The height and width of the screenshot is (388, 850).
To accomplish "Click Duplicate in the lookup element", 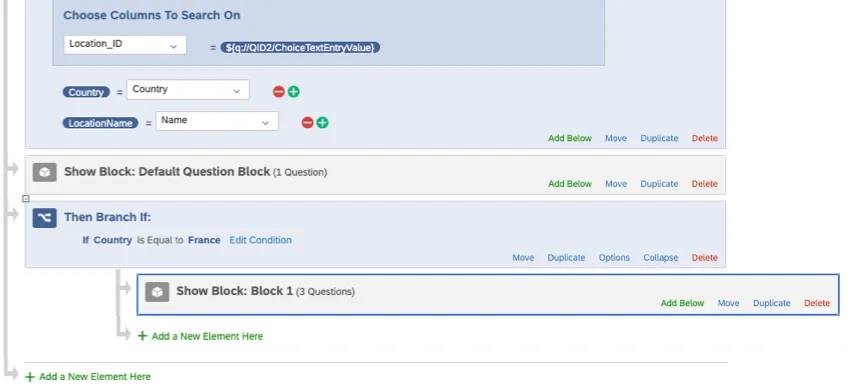I will 659,138.
